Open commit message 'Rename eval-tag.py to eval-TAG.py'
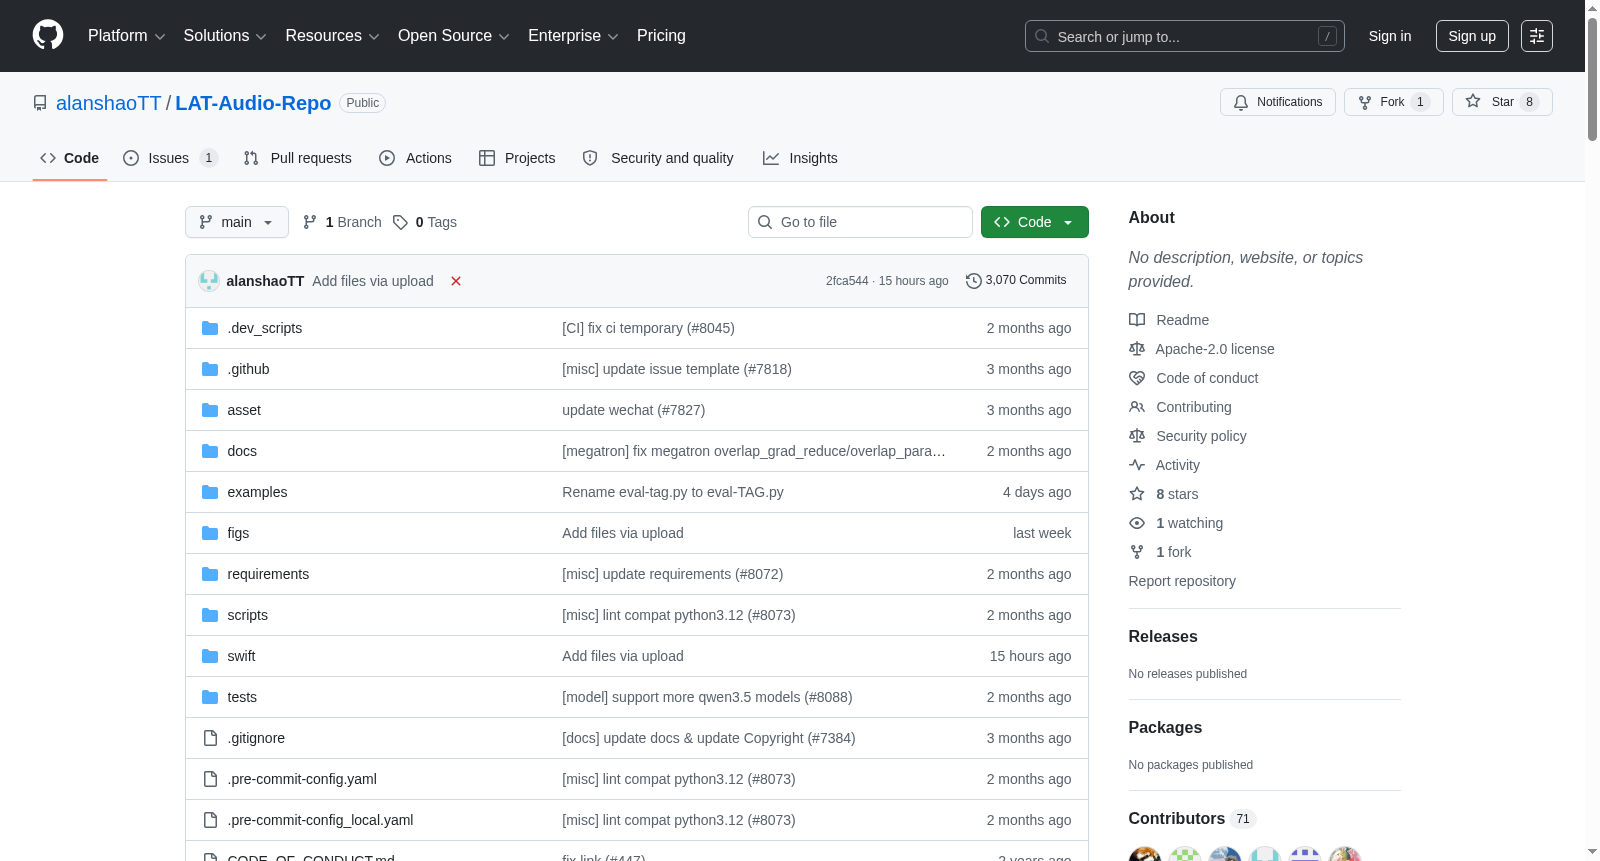The image size is (1600, 861). (x=673, y=492)
